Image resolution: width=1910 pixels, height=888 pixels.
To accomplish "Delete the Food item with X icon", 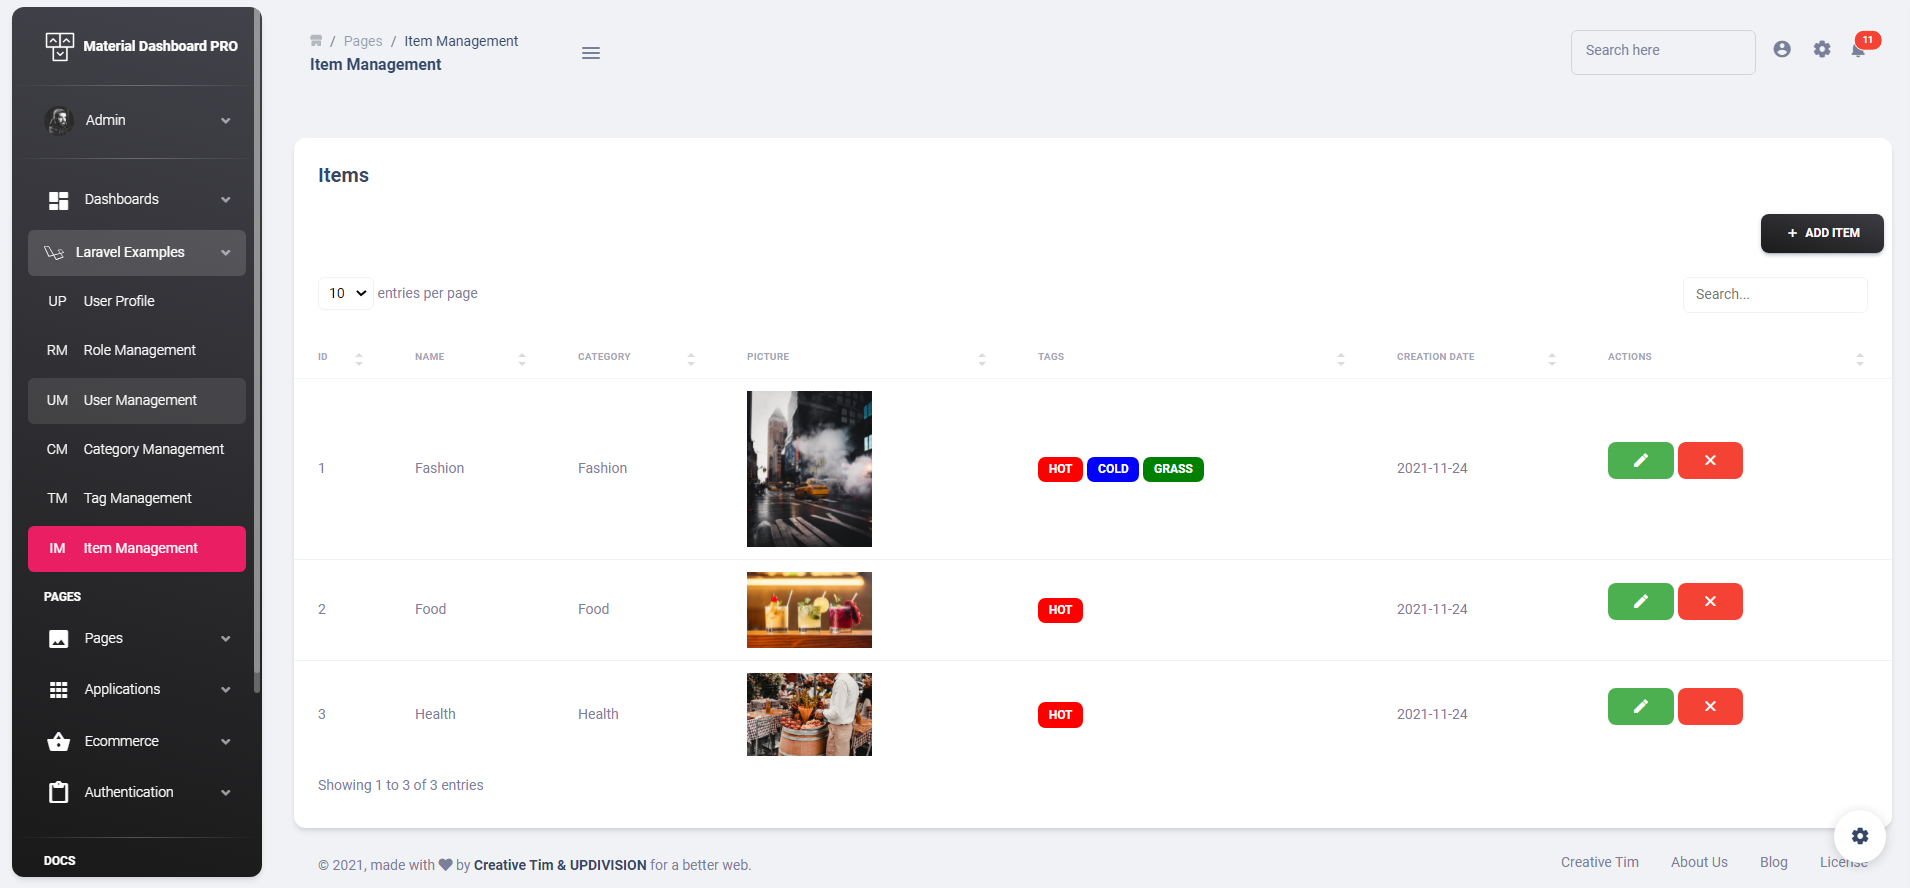I will tap(1709, 602).
